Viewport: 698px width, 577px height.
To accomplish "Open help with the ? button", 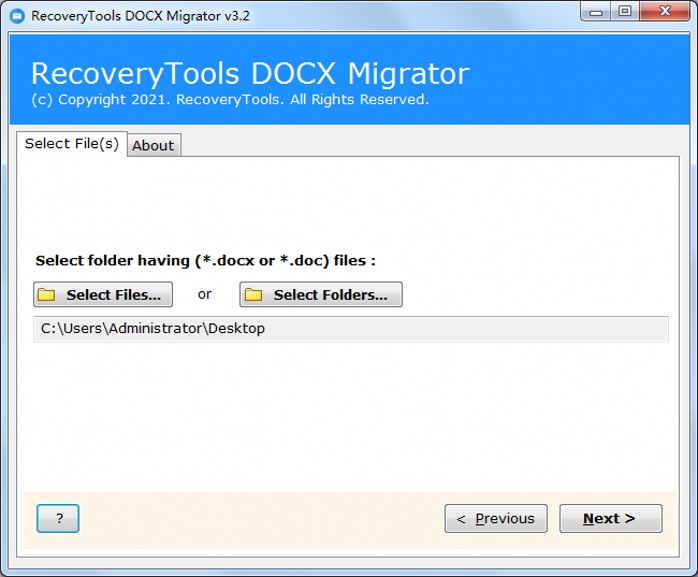I will (x=58, y=518).
